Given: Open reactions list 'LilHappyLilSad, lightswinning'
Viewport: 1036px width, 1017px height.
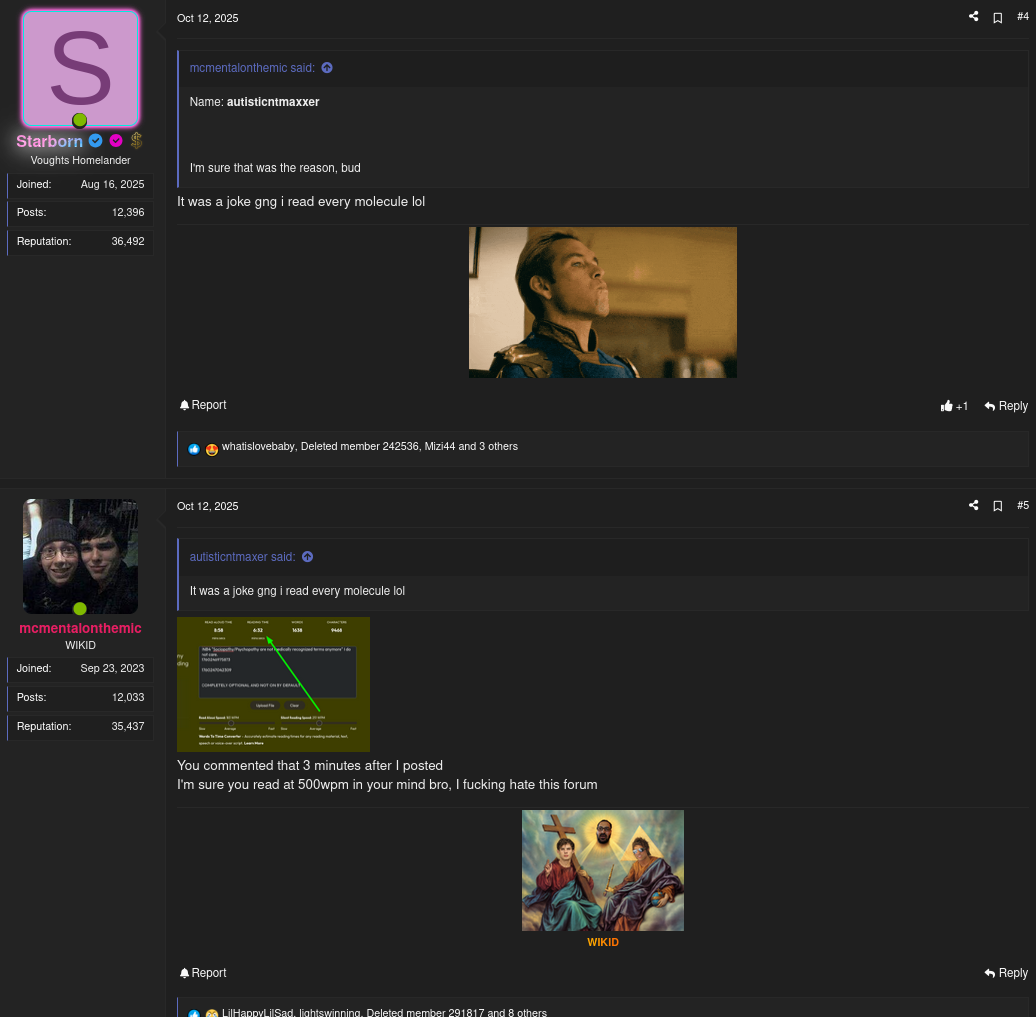Looking at the screenshot, I should click(384, 1012).
